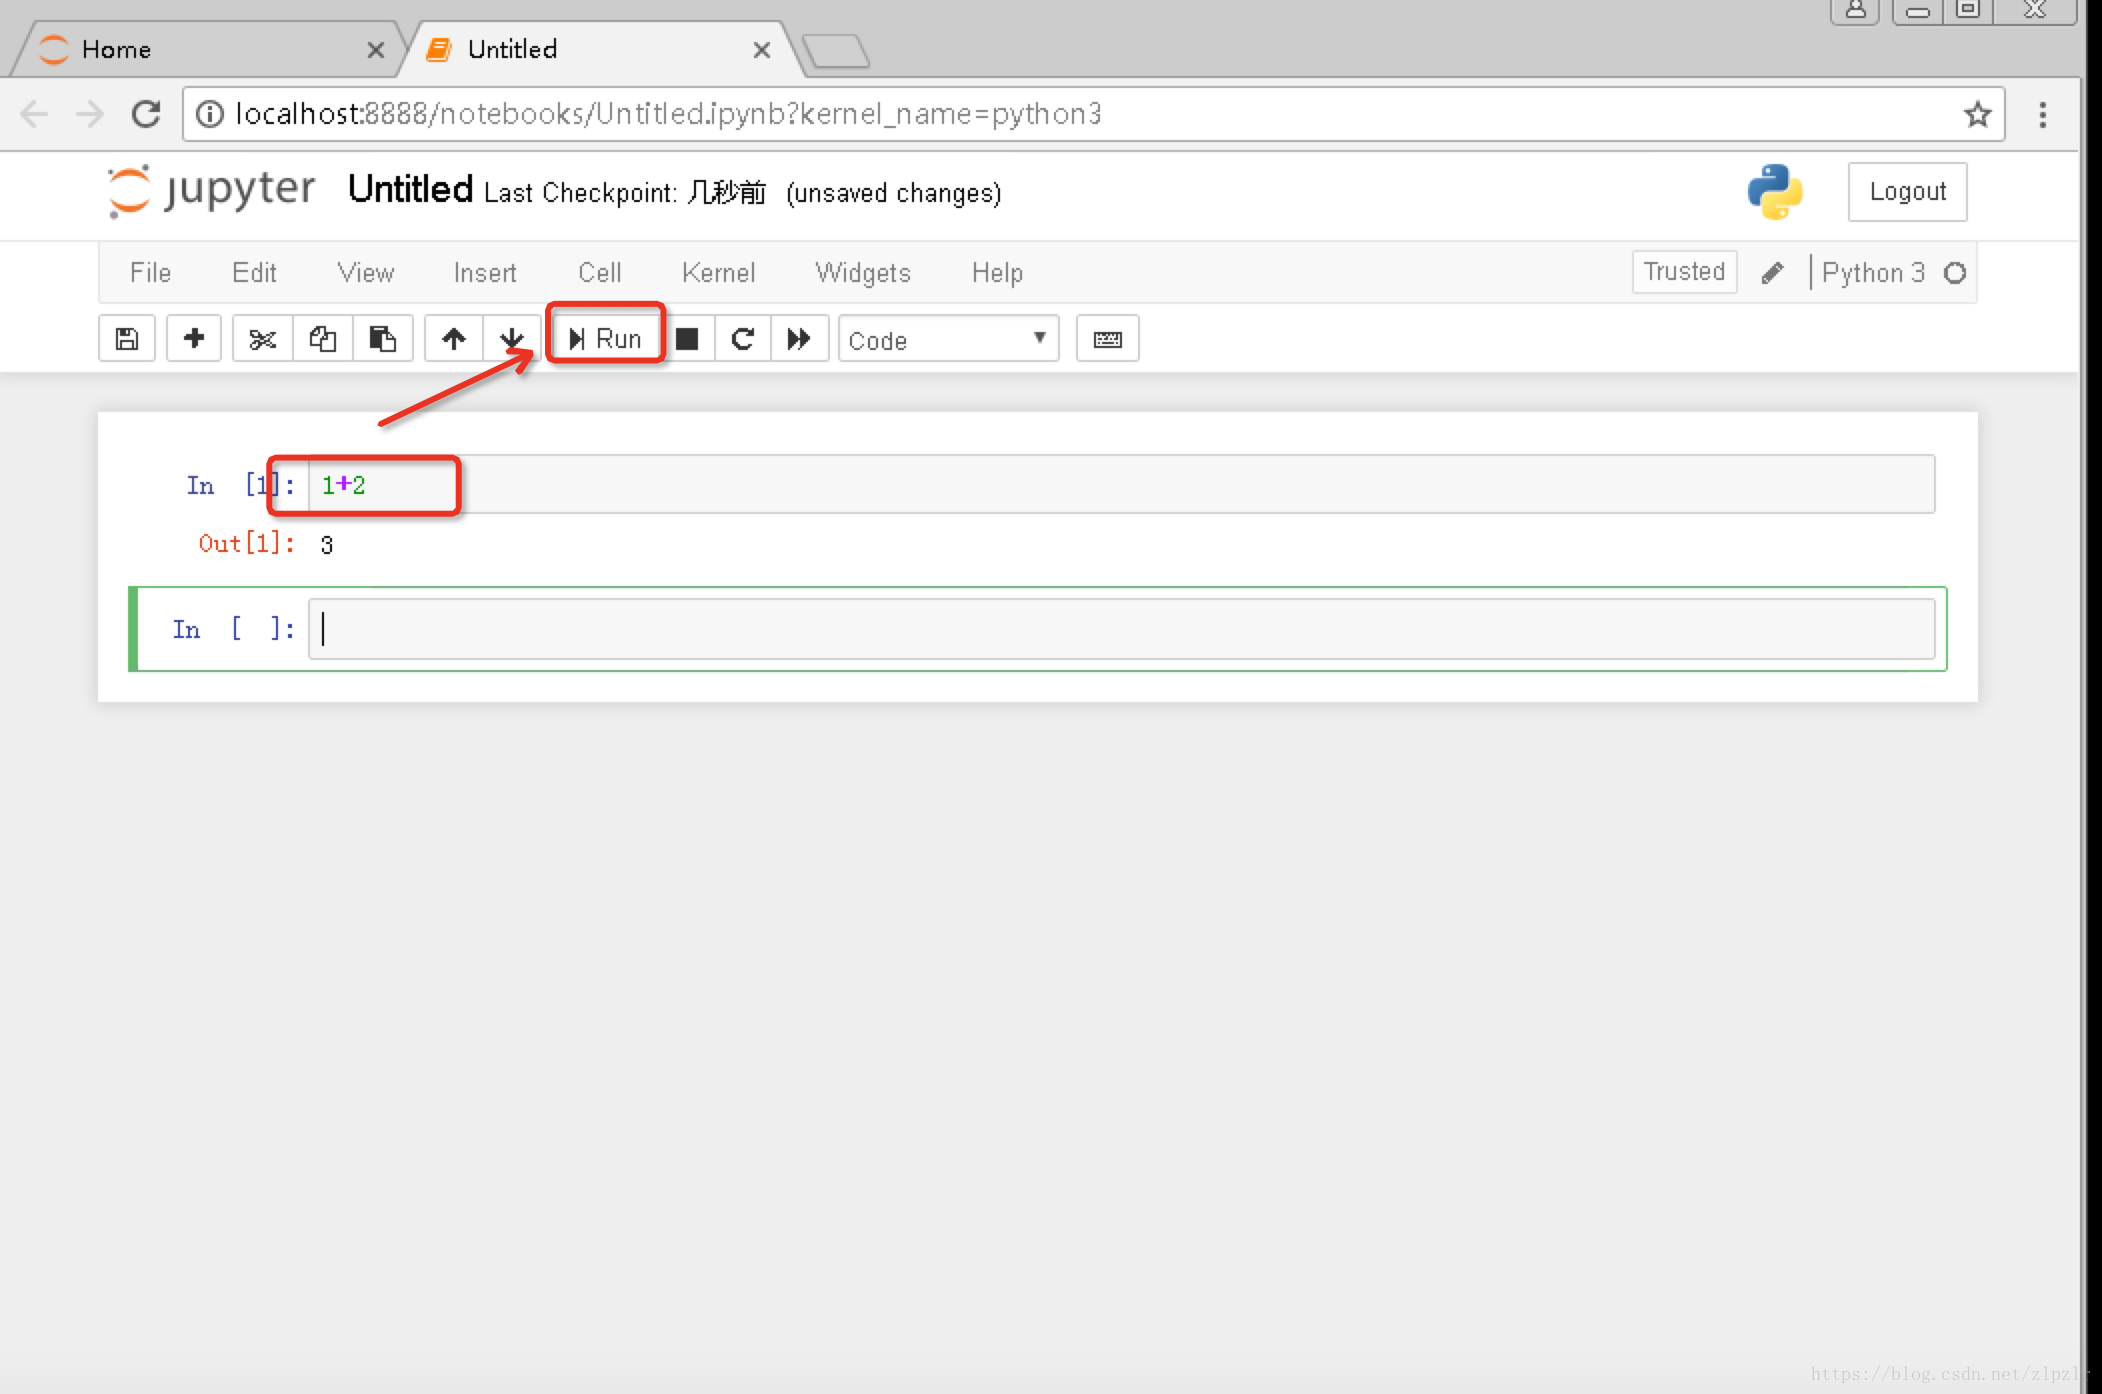Click the save and checkpoint icon
Image resolution: width=2102 pixels, height=1394 pixels.
pos(127,339)
